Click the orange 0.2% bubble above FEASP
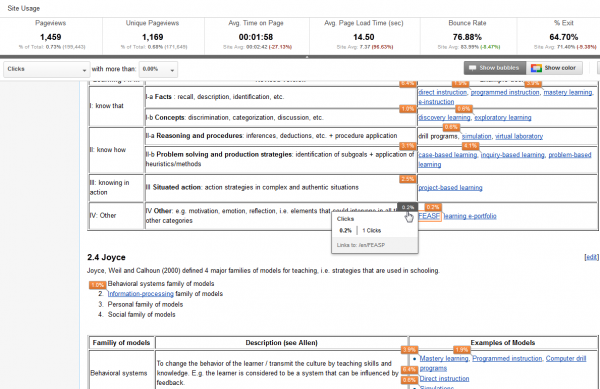Screen dimensions: 600x389 (433, 207)
